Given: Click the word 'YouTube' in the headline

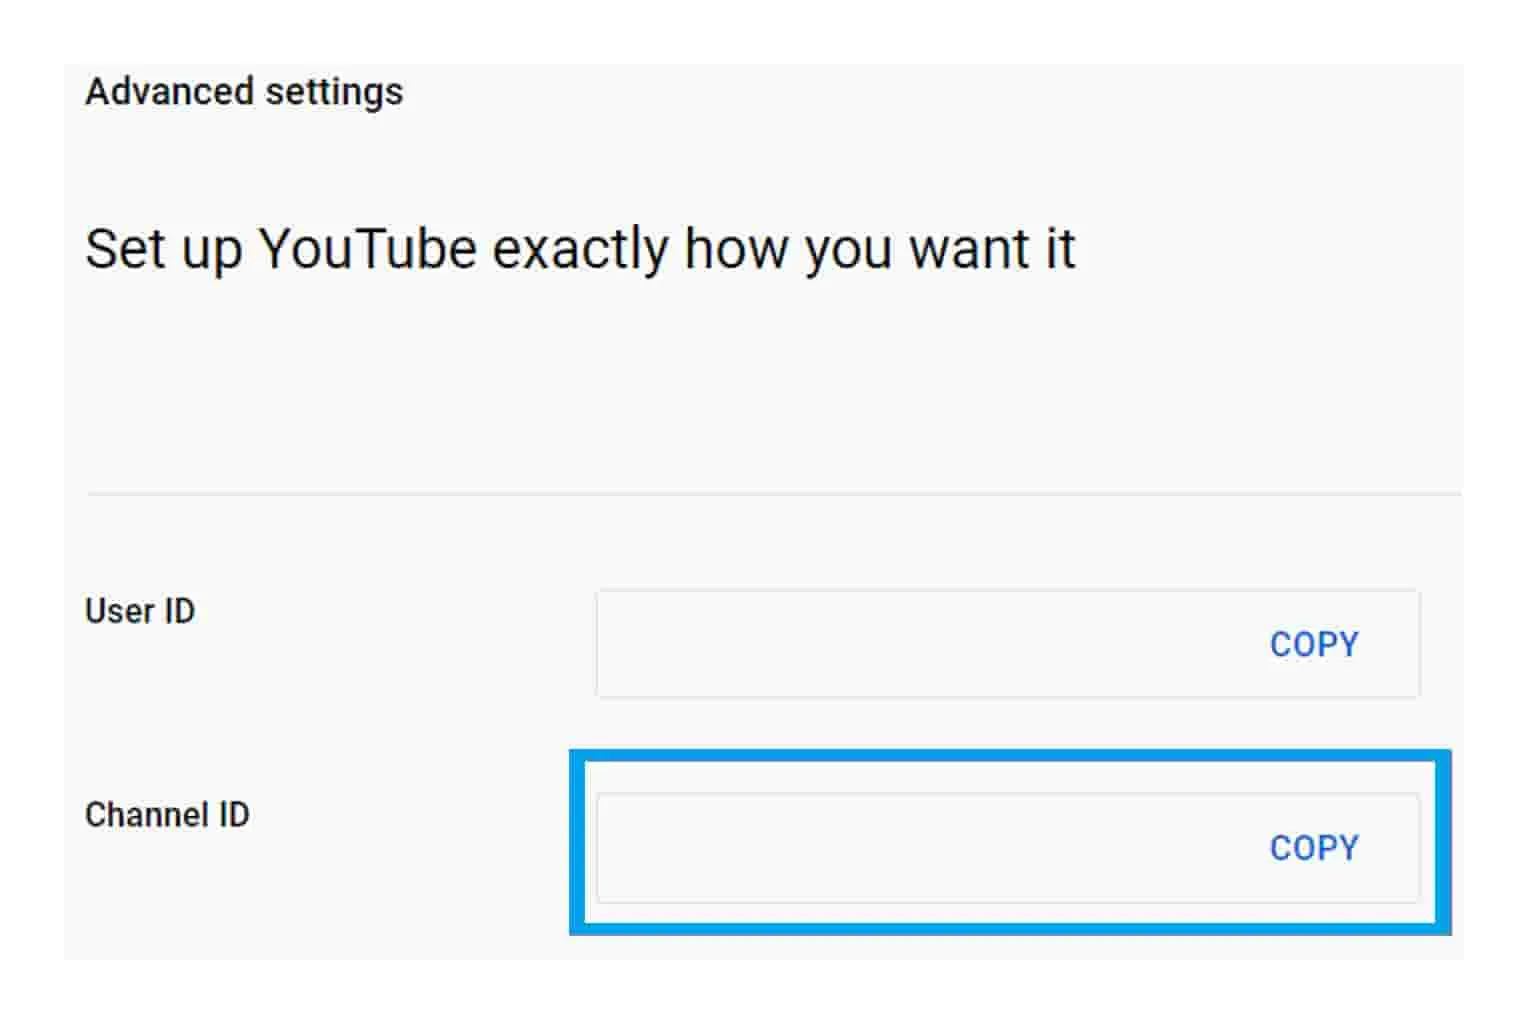Looking at the screenshot, I should tap(368, 248).
